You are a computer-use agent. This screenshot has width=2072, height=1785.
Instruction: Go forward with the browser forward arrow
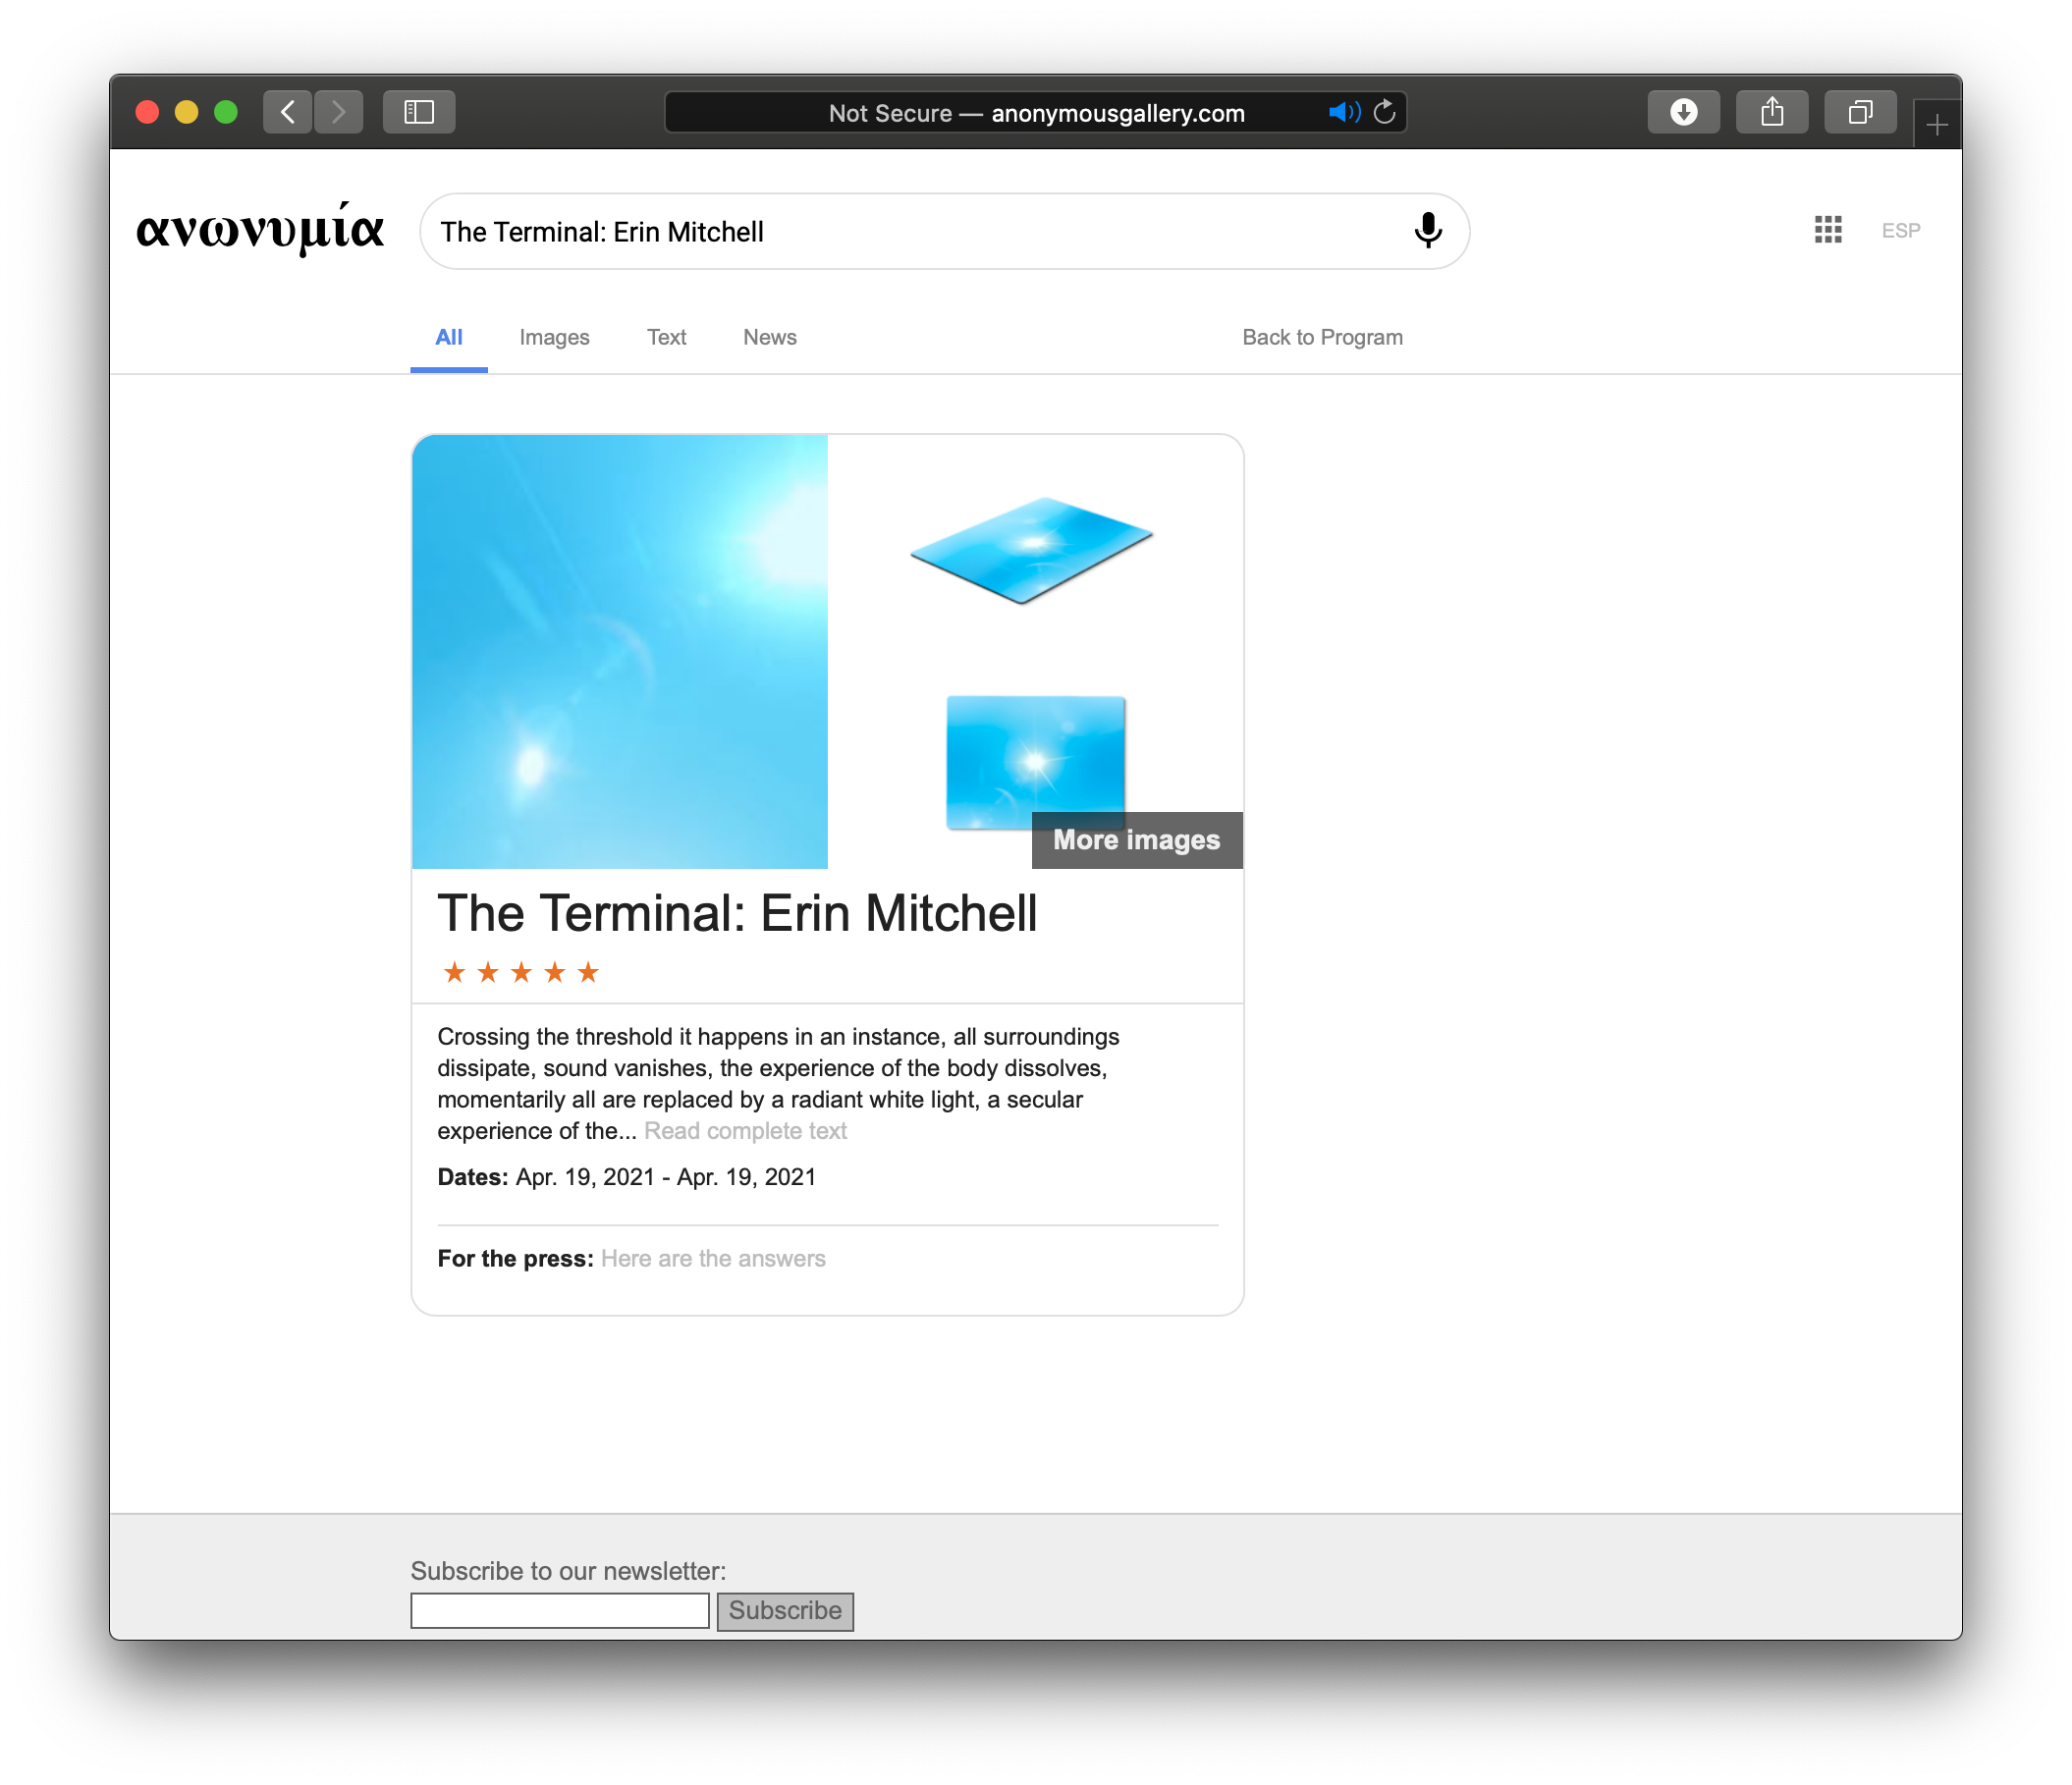click(x=339, y=112)
